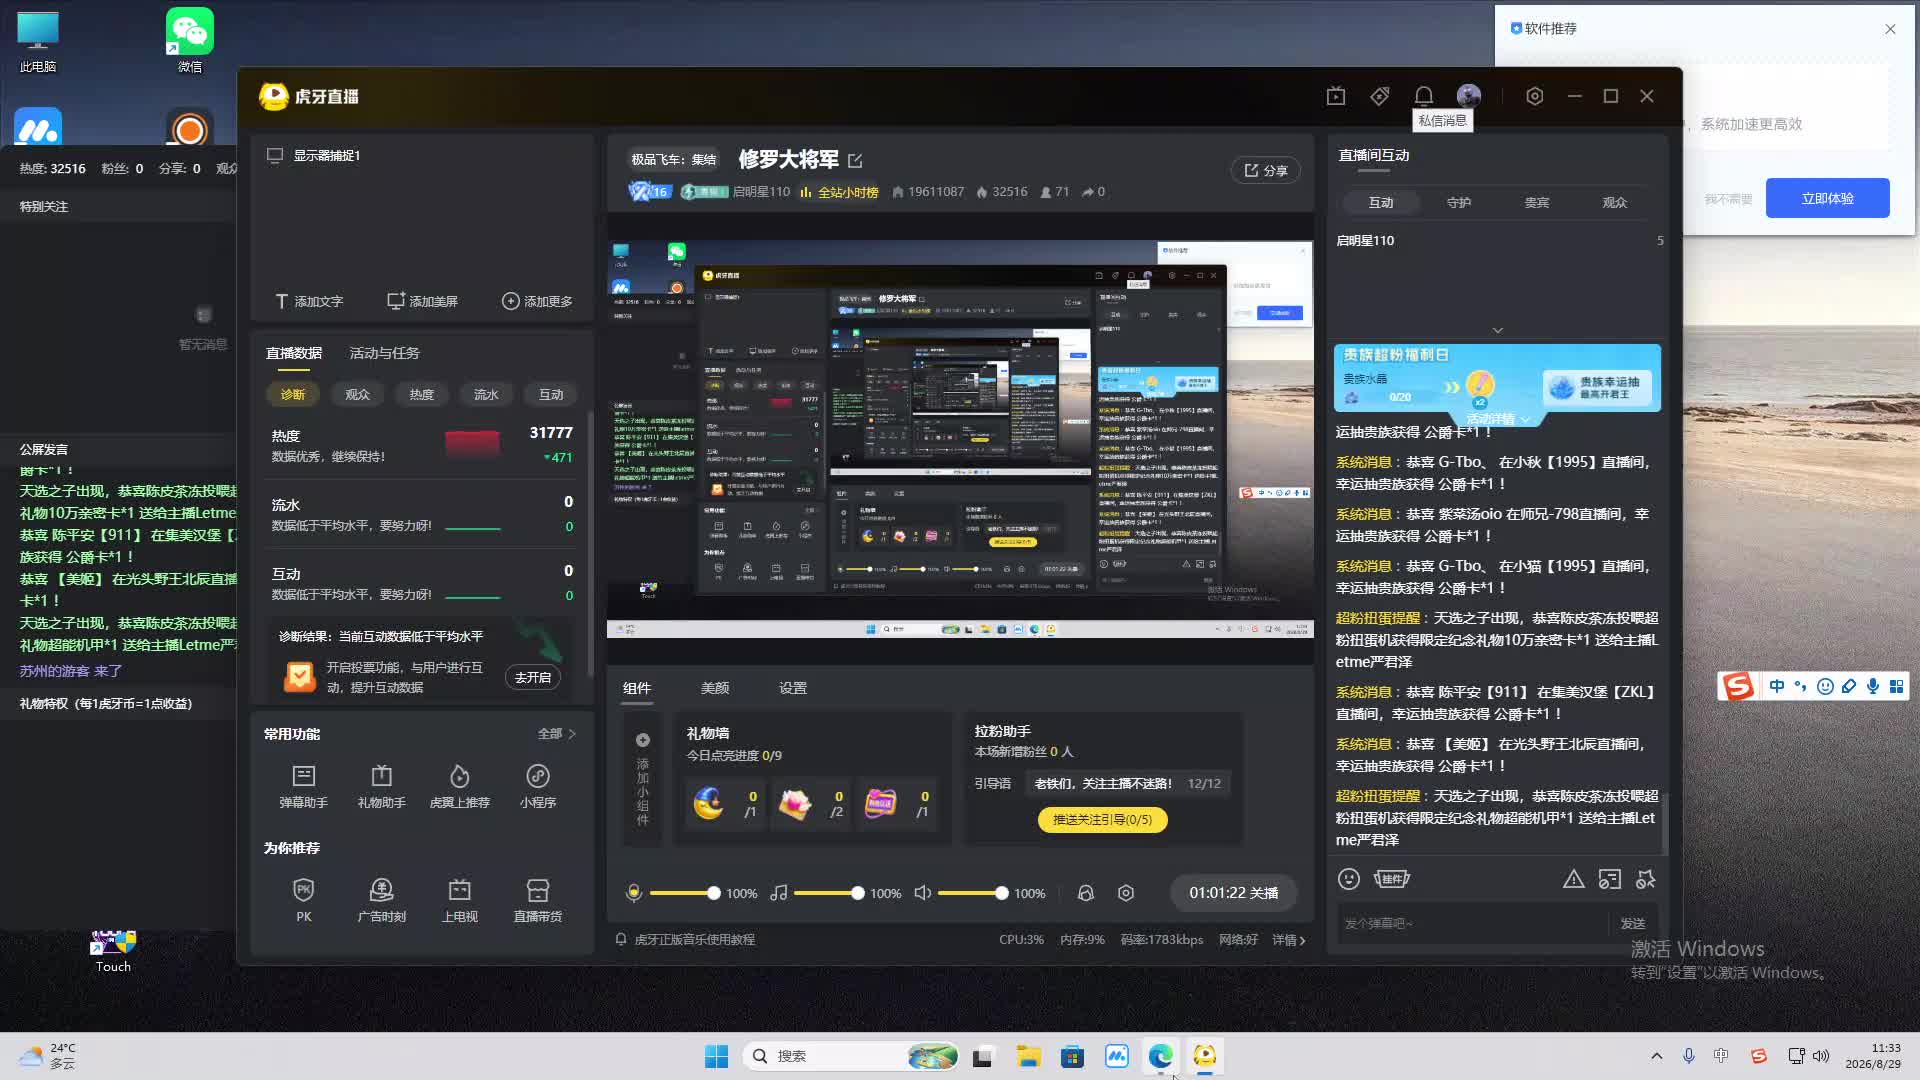Open Sogou skin brush icon
Image resolution: width=1920 pixels, height=1080 pixels.
(1849, 686)
